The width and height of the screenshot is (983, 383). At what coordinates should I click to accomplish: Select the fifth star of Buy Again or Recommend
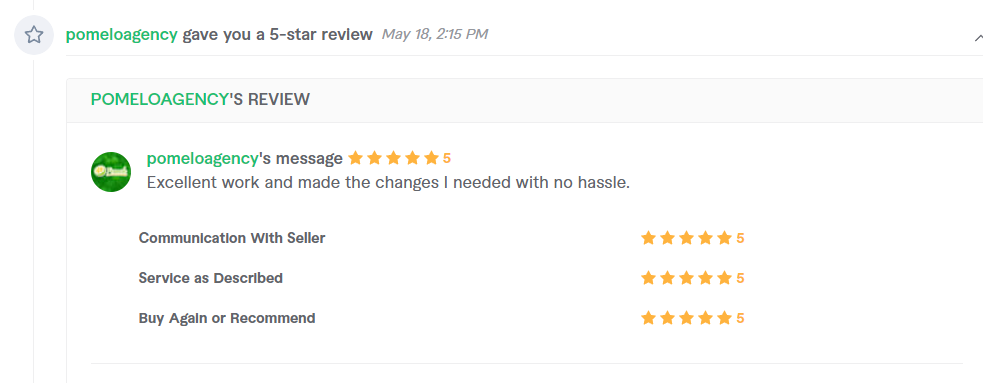[724, 318]
